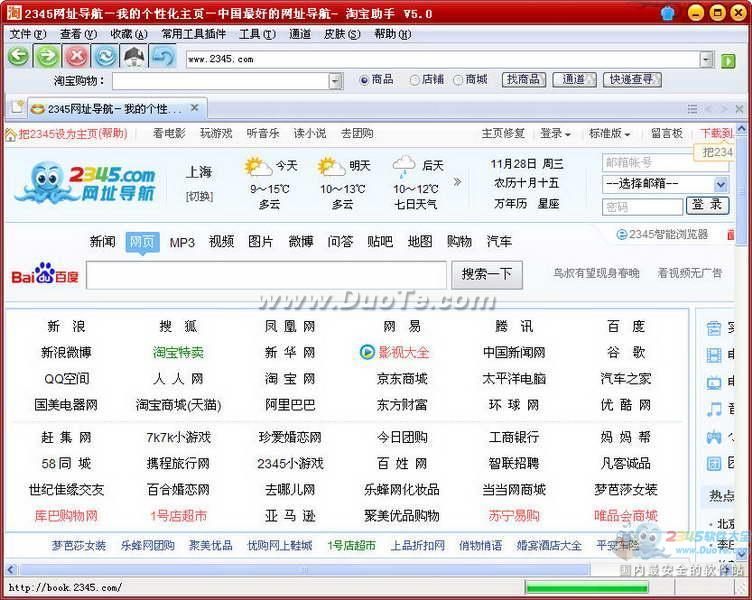Screen dimensions: 752x600
Task: Click the Home page house icon
Action: [134, 57]
